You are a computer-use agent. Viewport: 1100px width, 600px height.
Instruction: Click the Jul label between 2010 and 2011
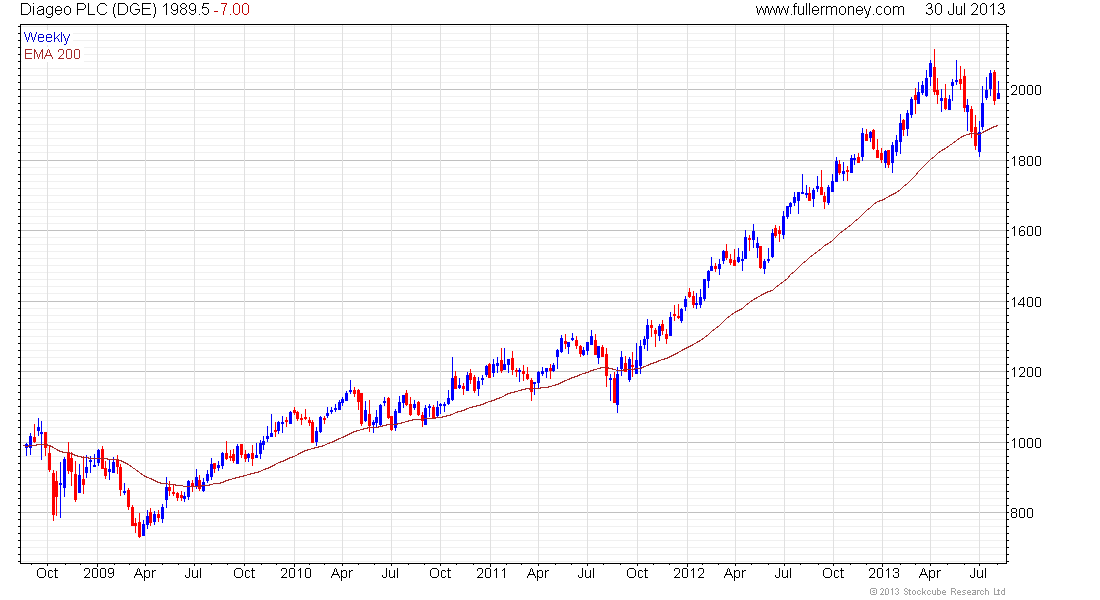tap(390, 573)
